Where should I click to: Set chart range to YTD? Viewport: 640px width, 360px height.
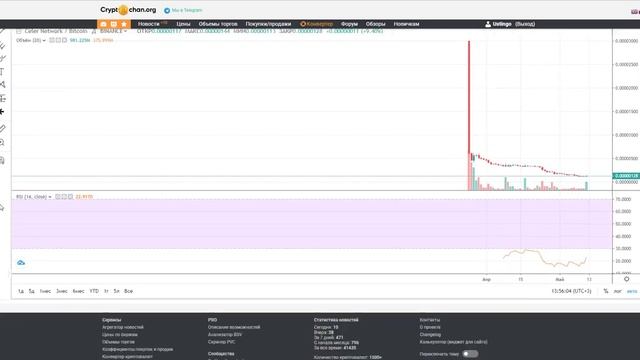(94, 291)
